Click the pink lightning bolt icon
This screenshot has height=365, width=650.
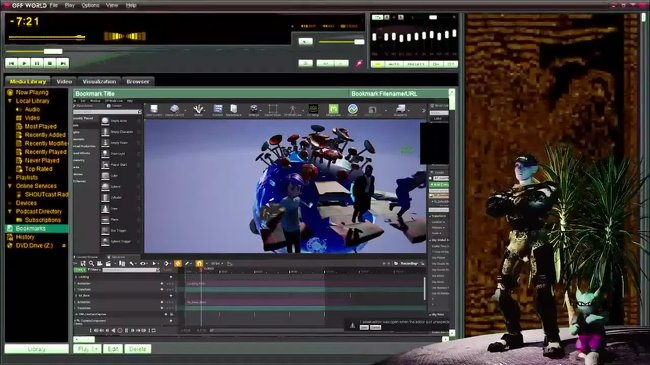pyautogui.click(x=359, y=63)
